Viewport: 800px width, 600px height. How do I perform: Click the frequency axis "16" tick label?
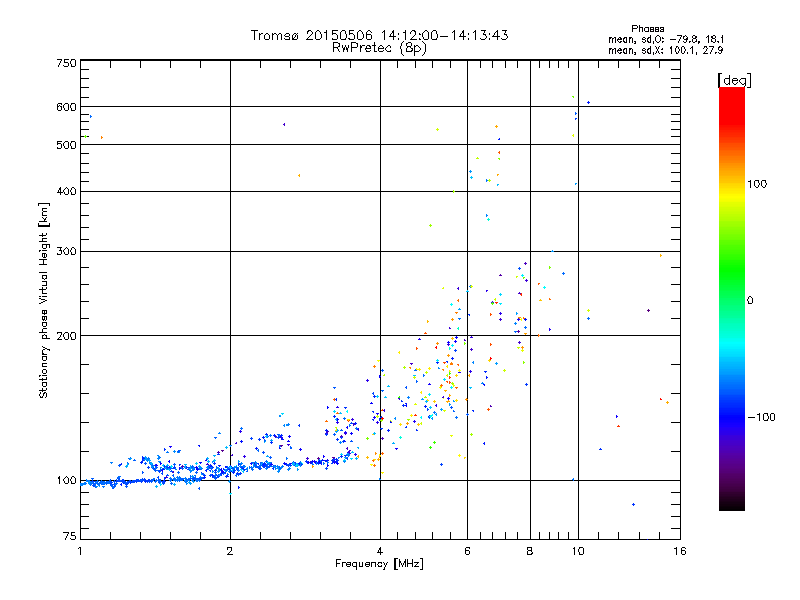coord(680,551)
